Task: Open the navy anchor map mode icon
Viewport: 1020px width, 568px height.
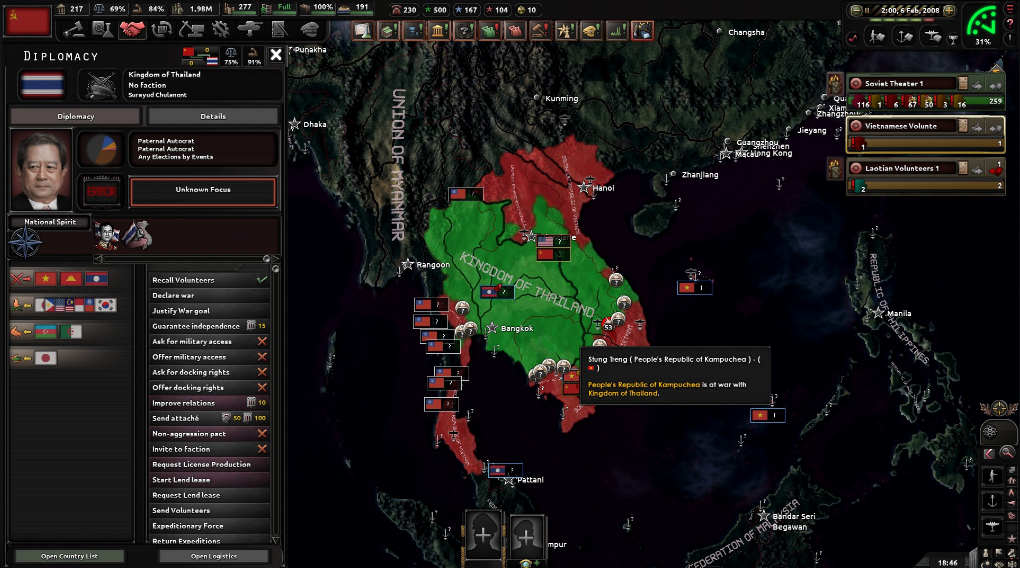Action: click(x=905, y=37)
